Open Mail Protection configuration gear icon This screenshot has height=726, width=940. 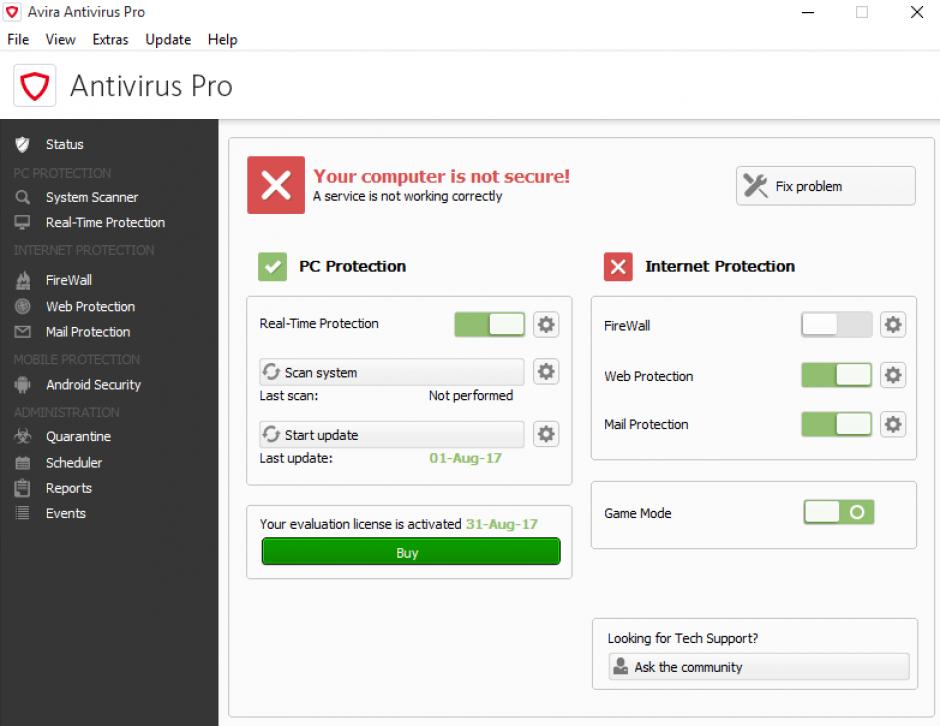coord(893,424)
